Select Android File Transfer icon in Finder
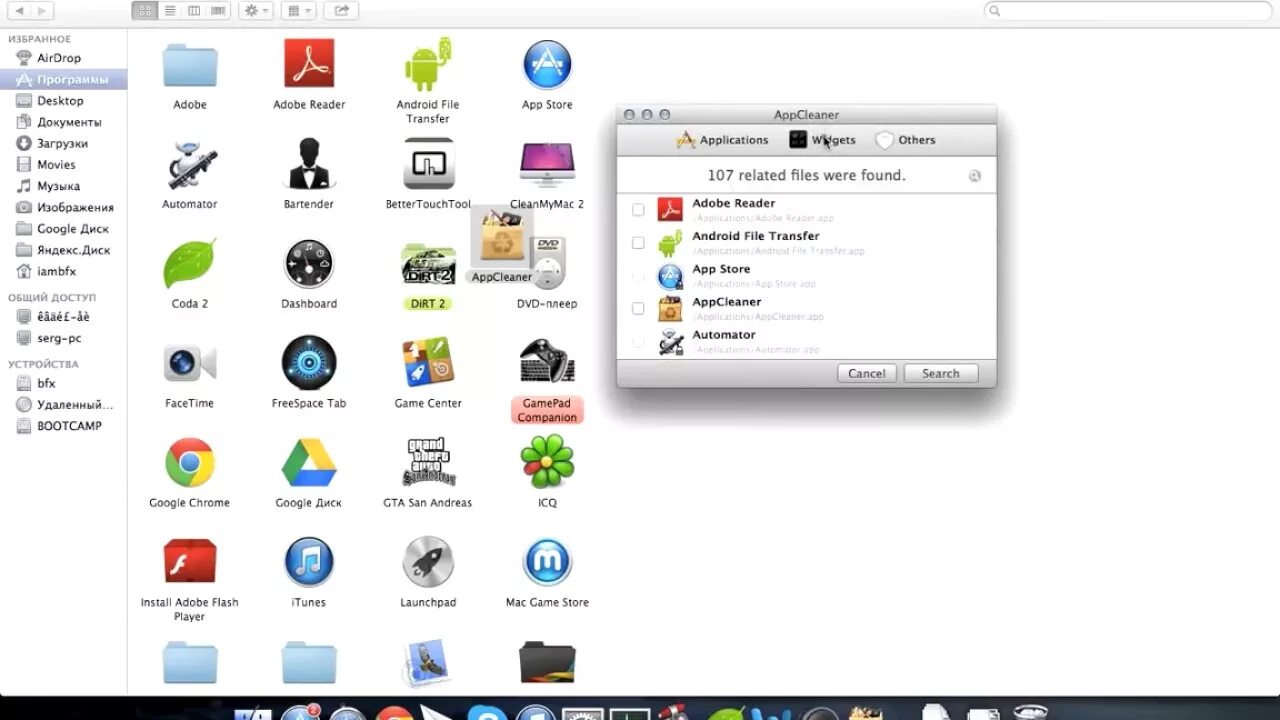This screenshot has width=1280, height=720. tap(428, 64)
